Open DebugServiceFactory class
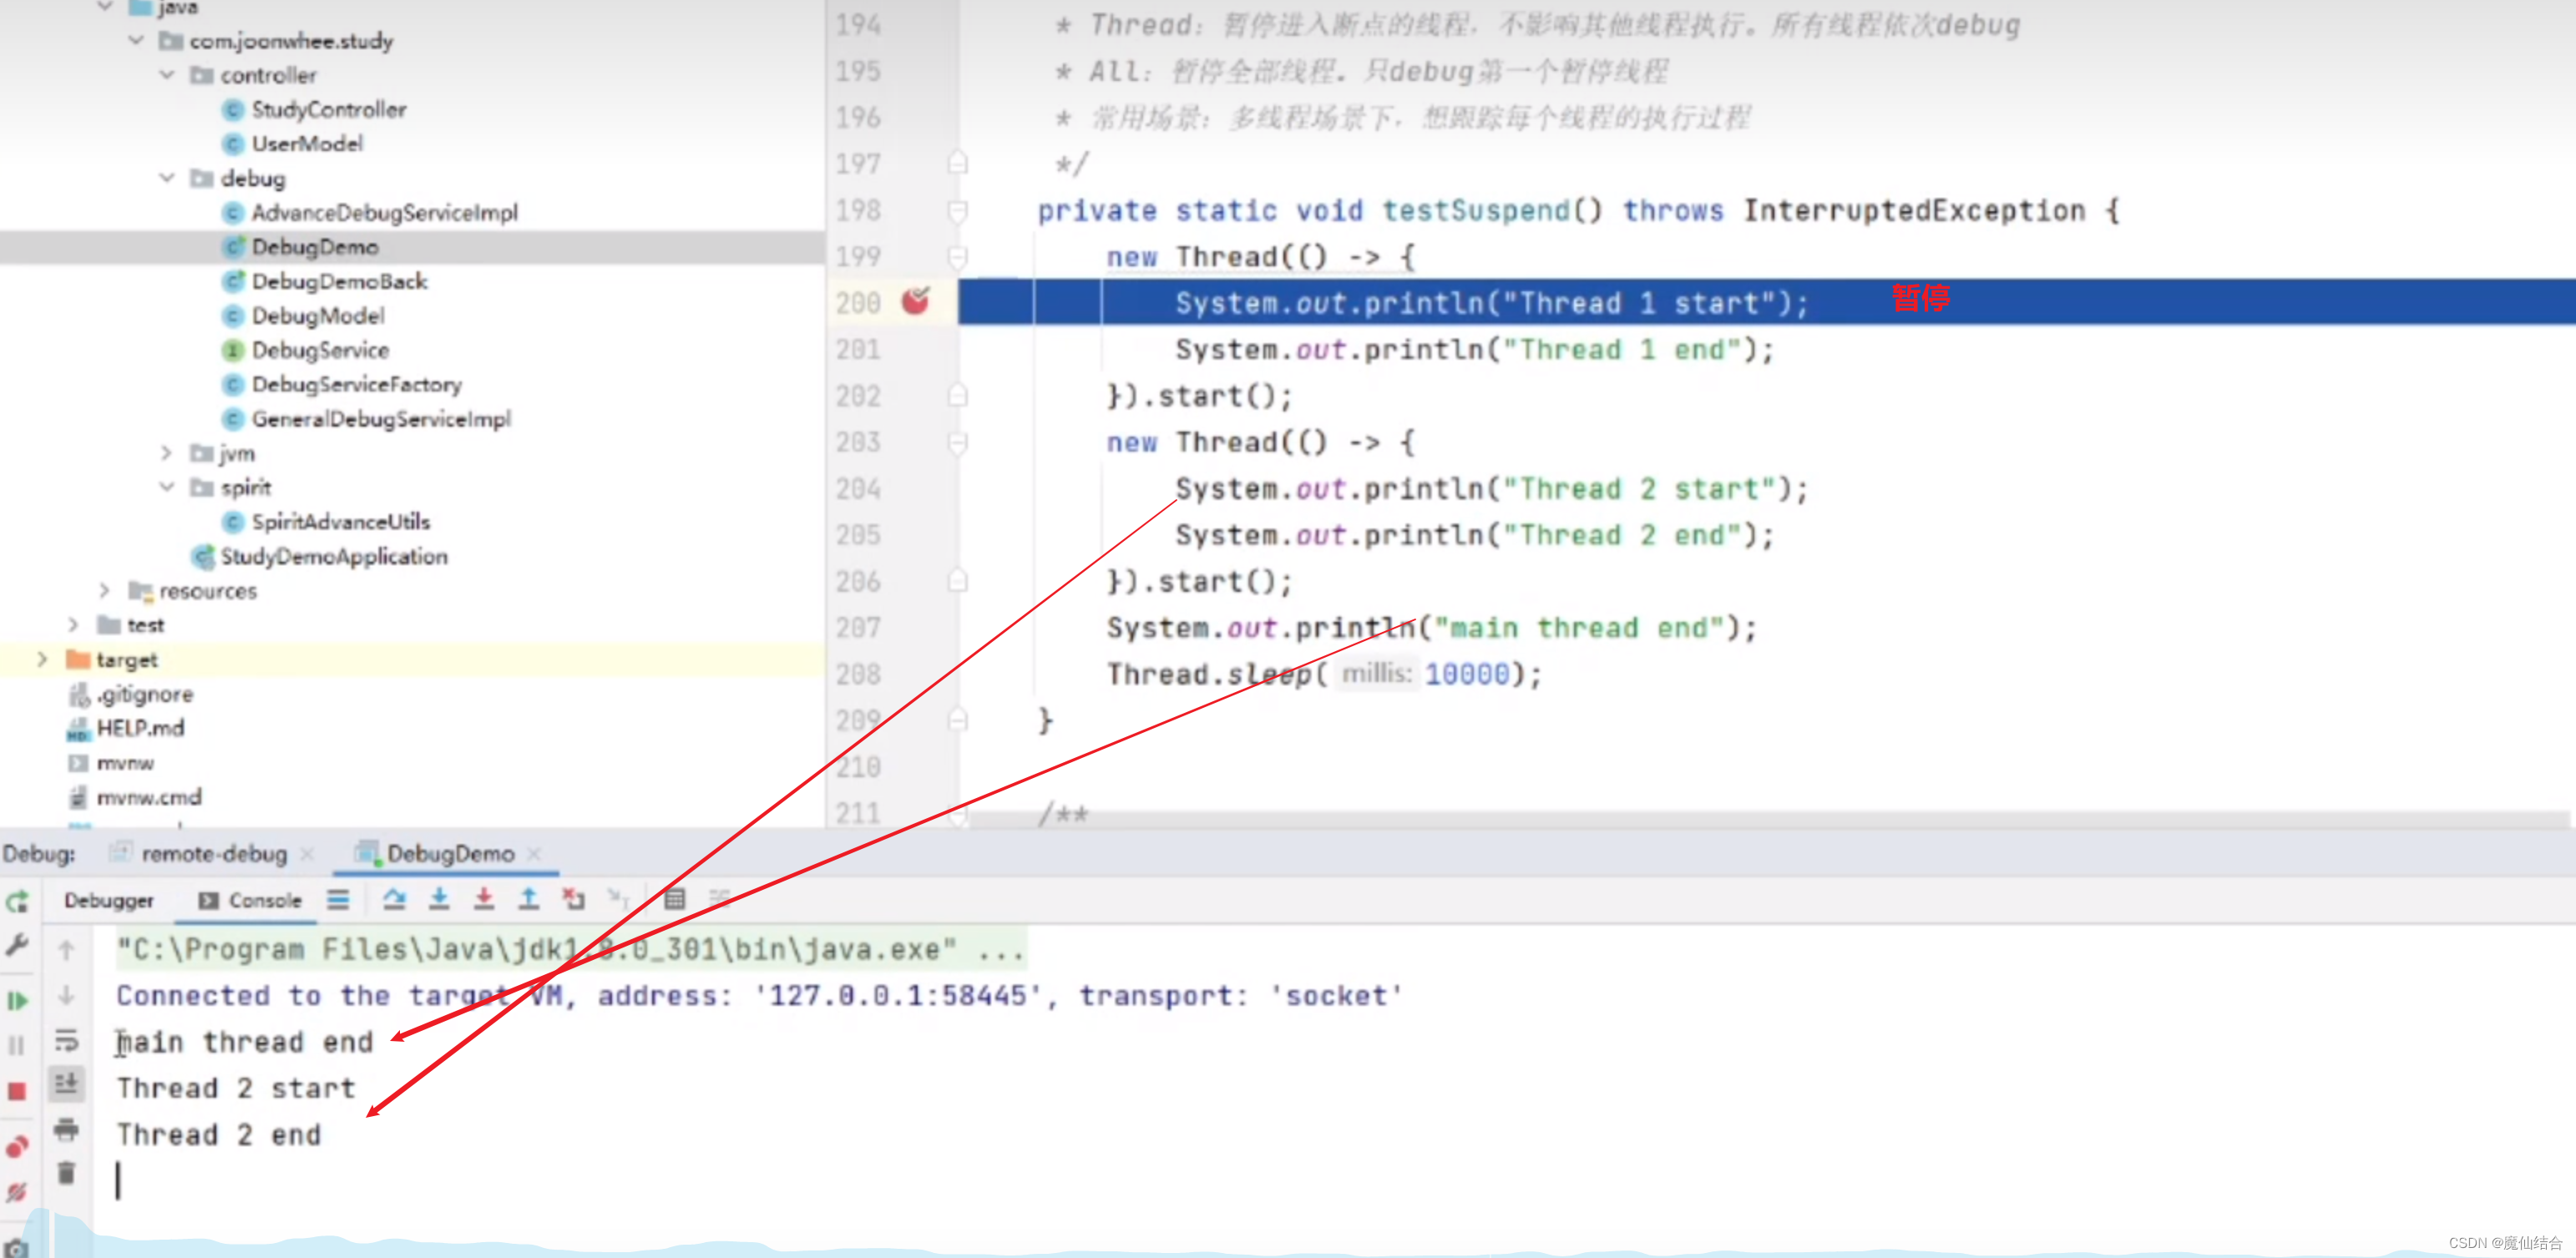Image resolution: width=2576 pixels, height=1258 pixels. (x=356, y=385)
